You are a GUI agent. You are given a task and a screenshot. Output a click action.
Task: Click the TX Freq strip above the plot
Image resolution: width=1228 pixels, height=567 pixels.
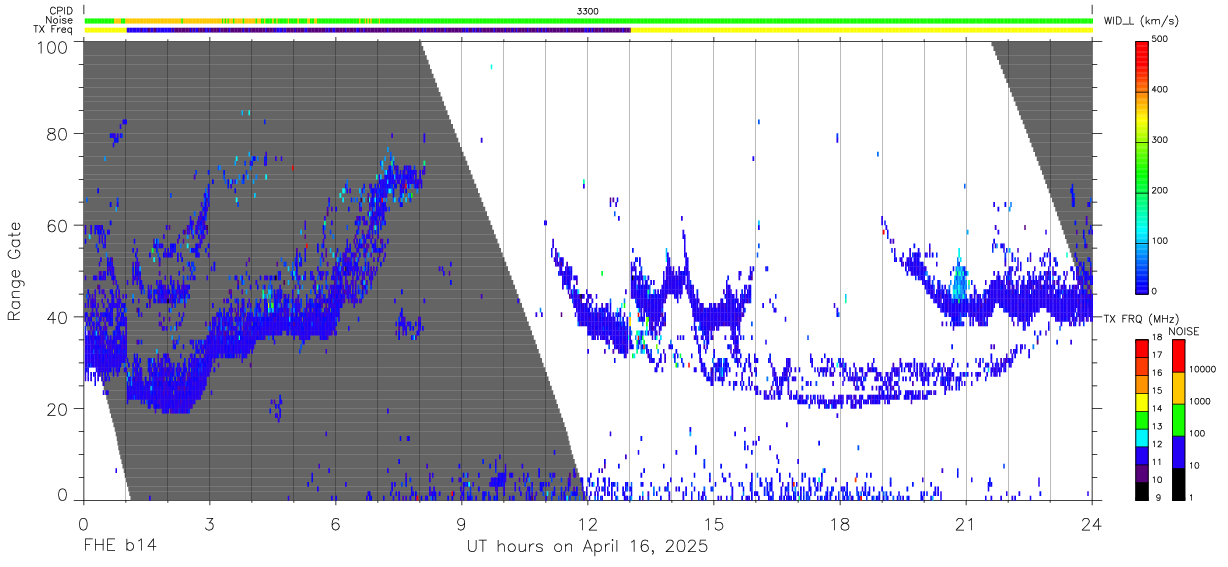pos(588,30)
